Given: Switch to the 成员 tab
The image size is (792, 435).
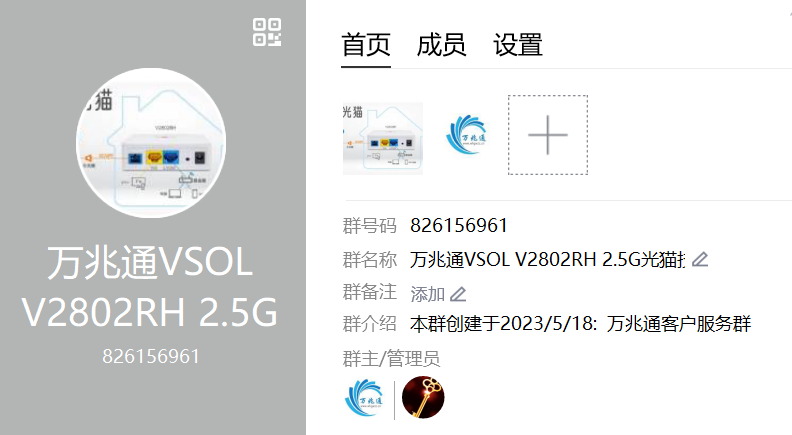Looking at the screenshot, I should [x=441, y=44].
